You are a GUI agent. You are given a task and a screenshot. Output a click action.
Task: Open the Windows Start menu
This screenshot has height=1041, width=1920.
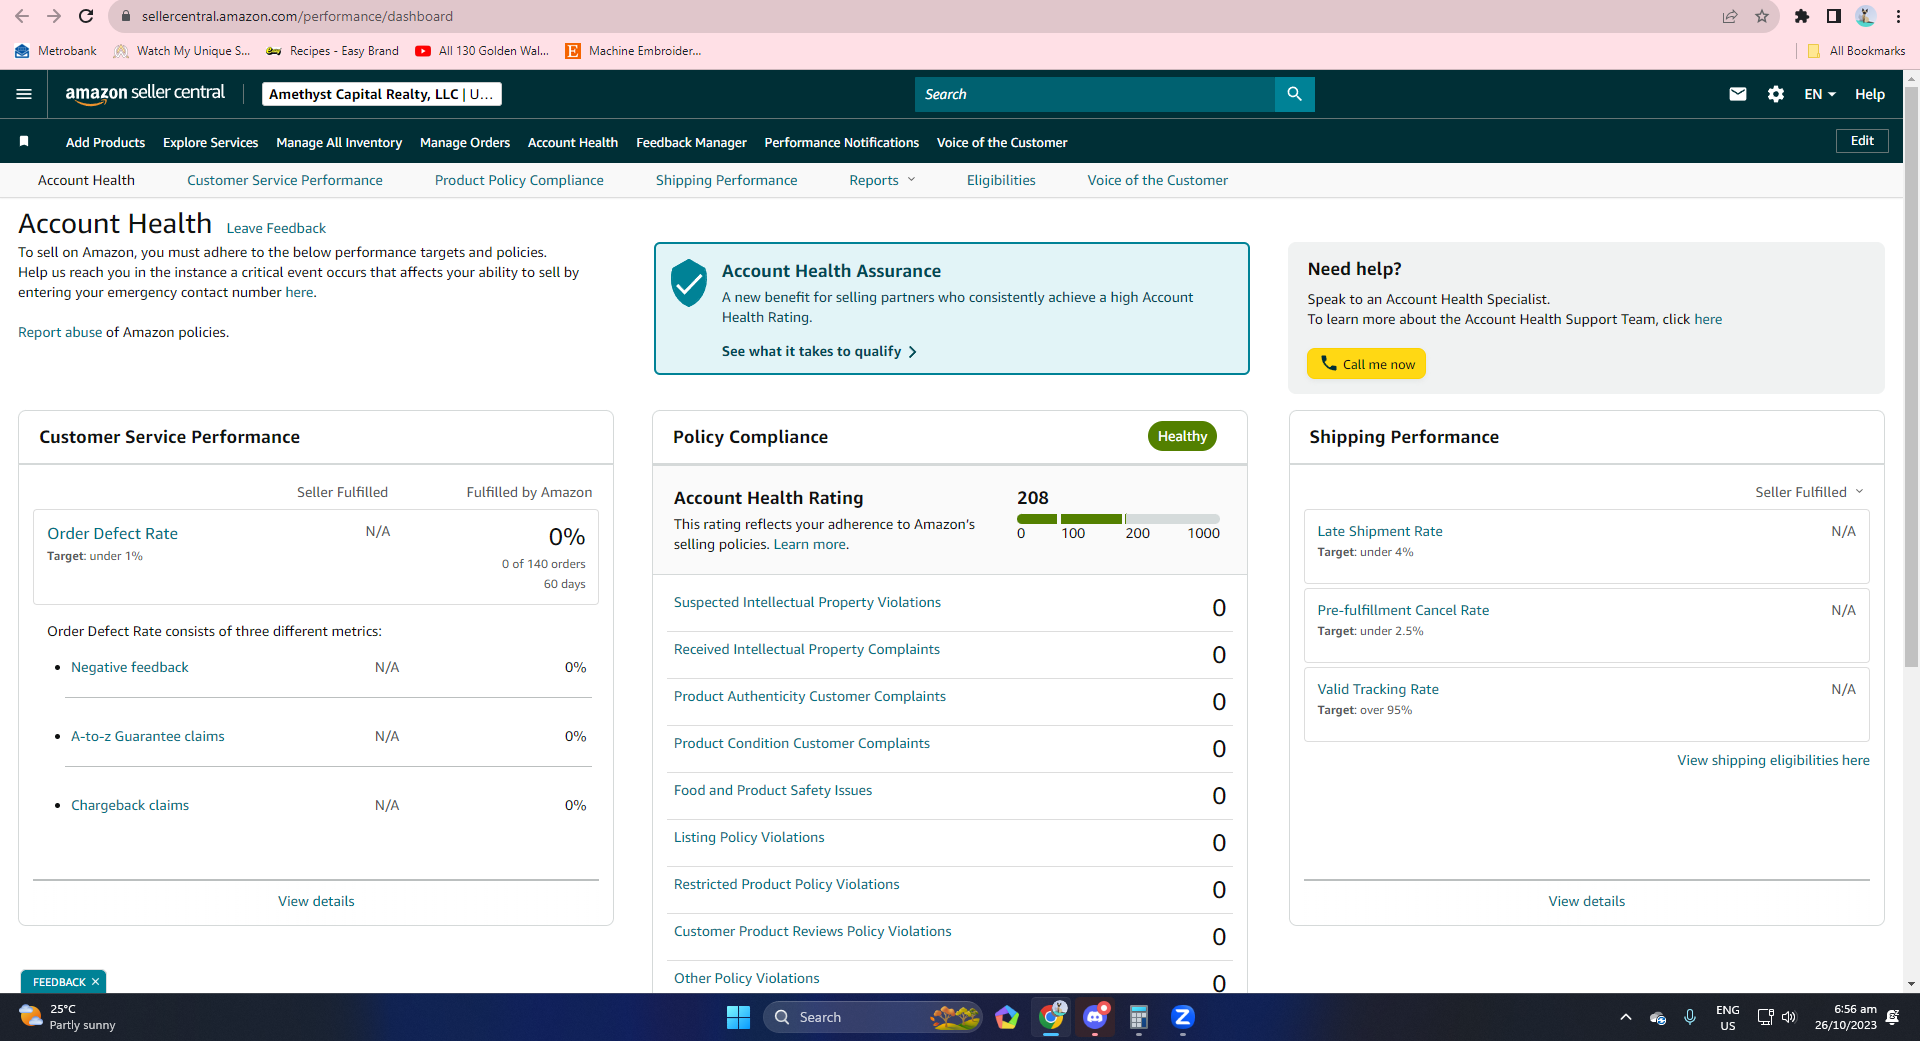pos(738,1017)
